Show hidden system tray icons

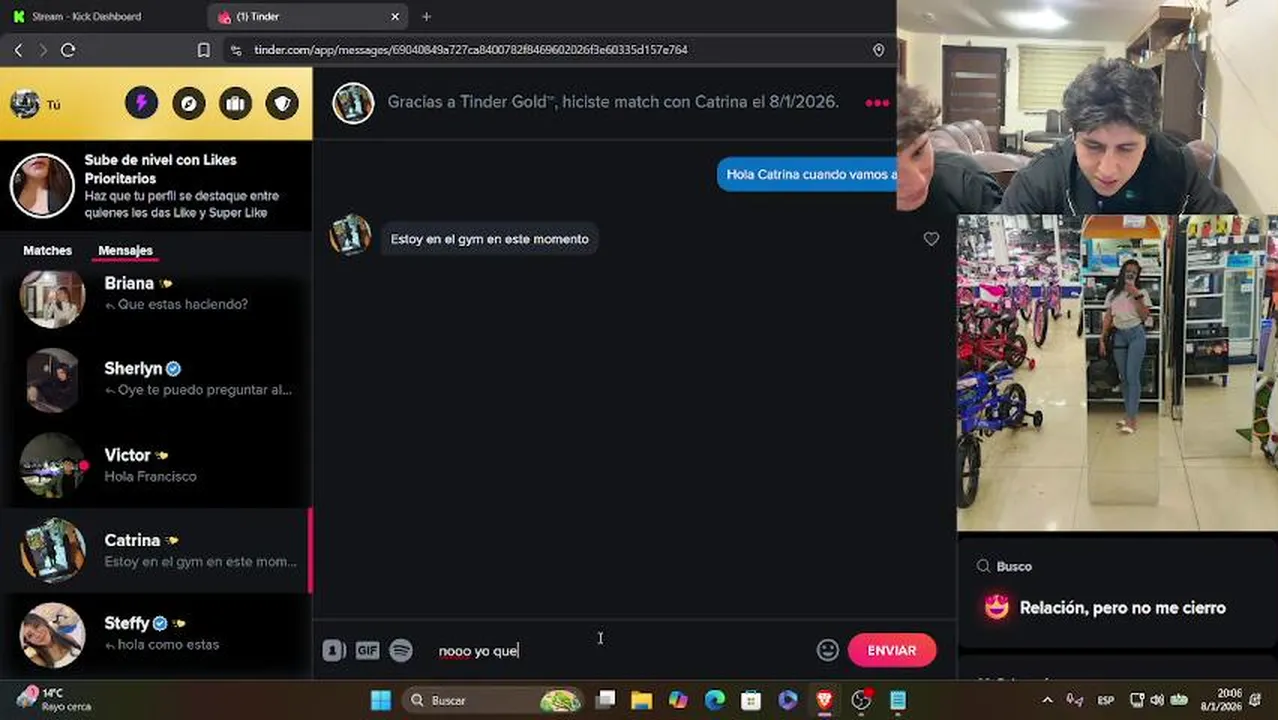tap(1047, 700)
